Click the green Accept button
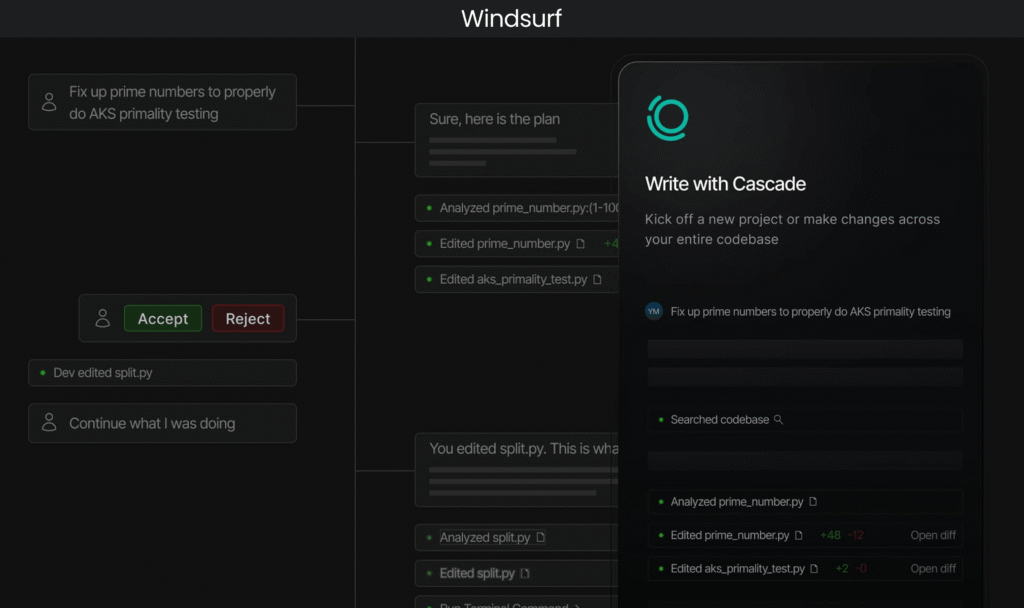This screenshot has height=608, width=1024. pos(163,319)
